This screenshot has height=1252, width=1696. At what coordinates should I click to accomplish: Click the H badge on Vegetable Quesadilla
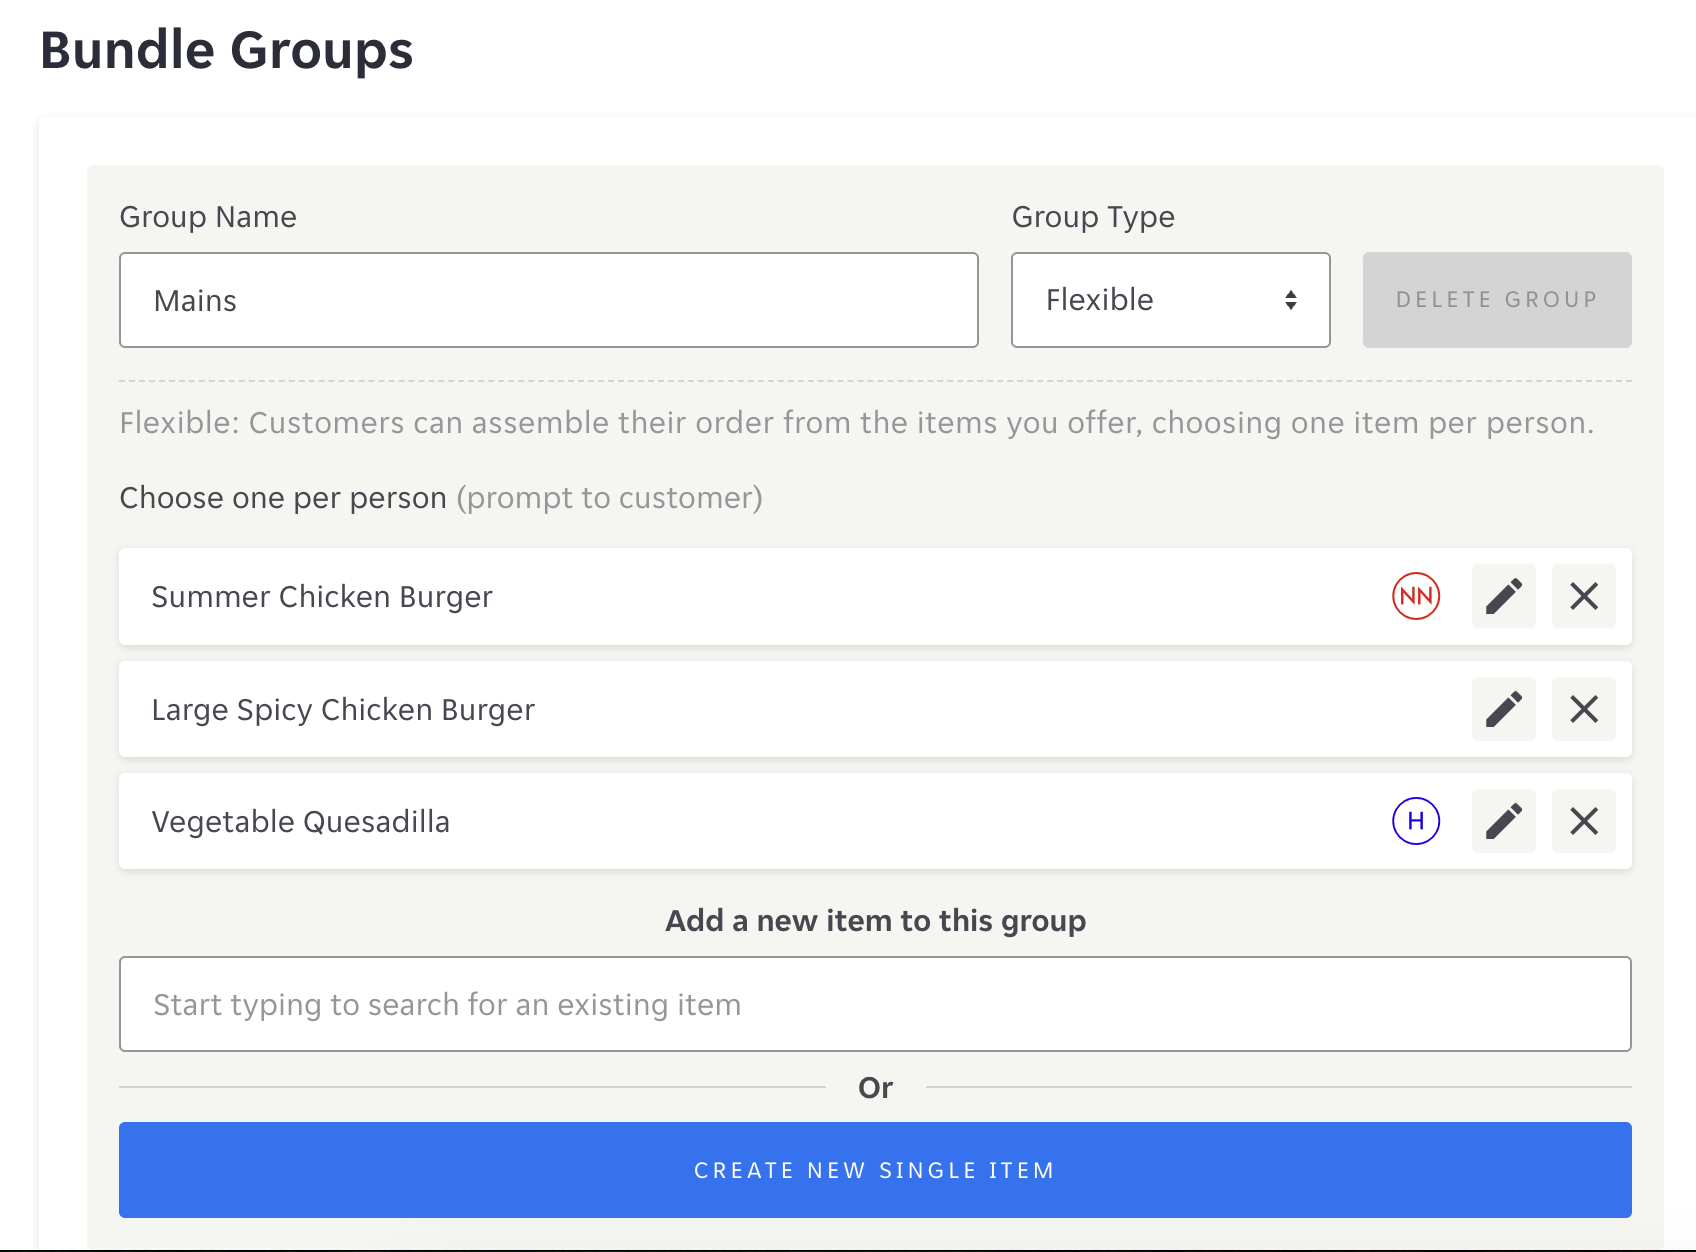click(1416, 821)
